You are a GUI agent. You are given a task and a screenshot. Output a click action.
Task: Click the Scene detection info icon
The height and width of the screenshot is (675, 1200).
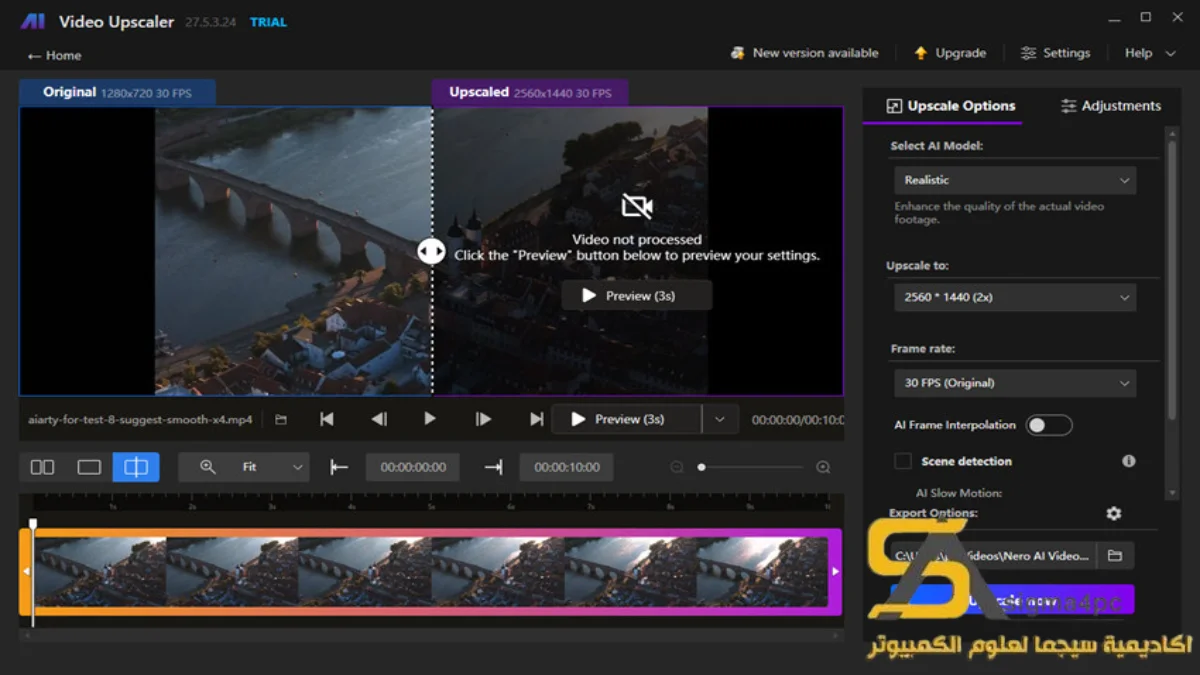pyautogui.click(x=1129, y=461)
